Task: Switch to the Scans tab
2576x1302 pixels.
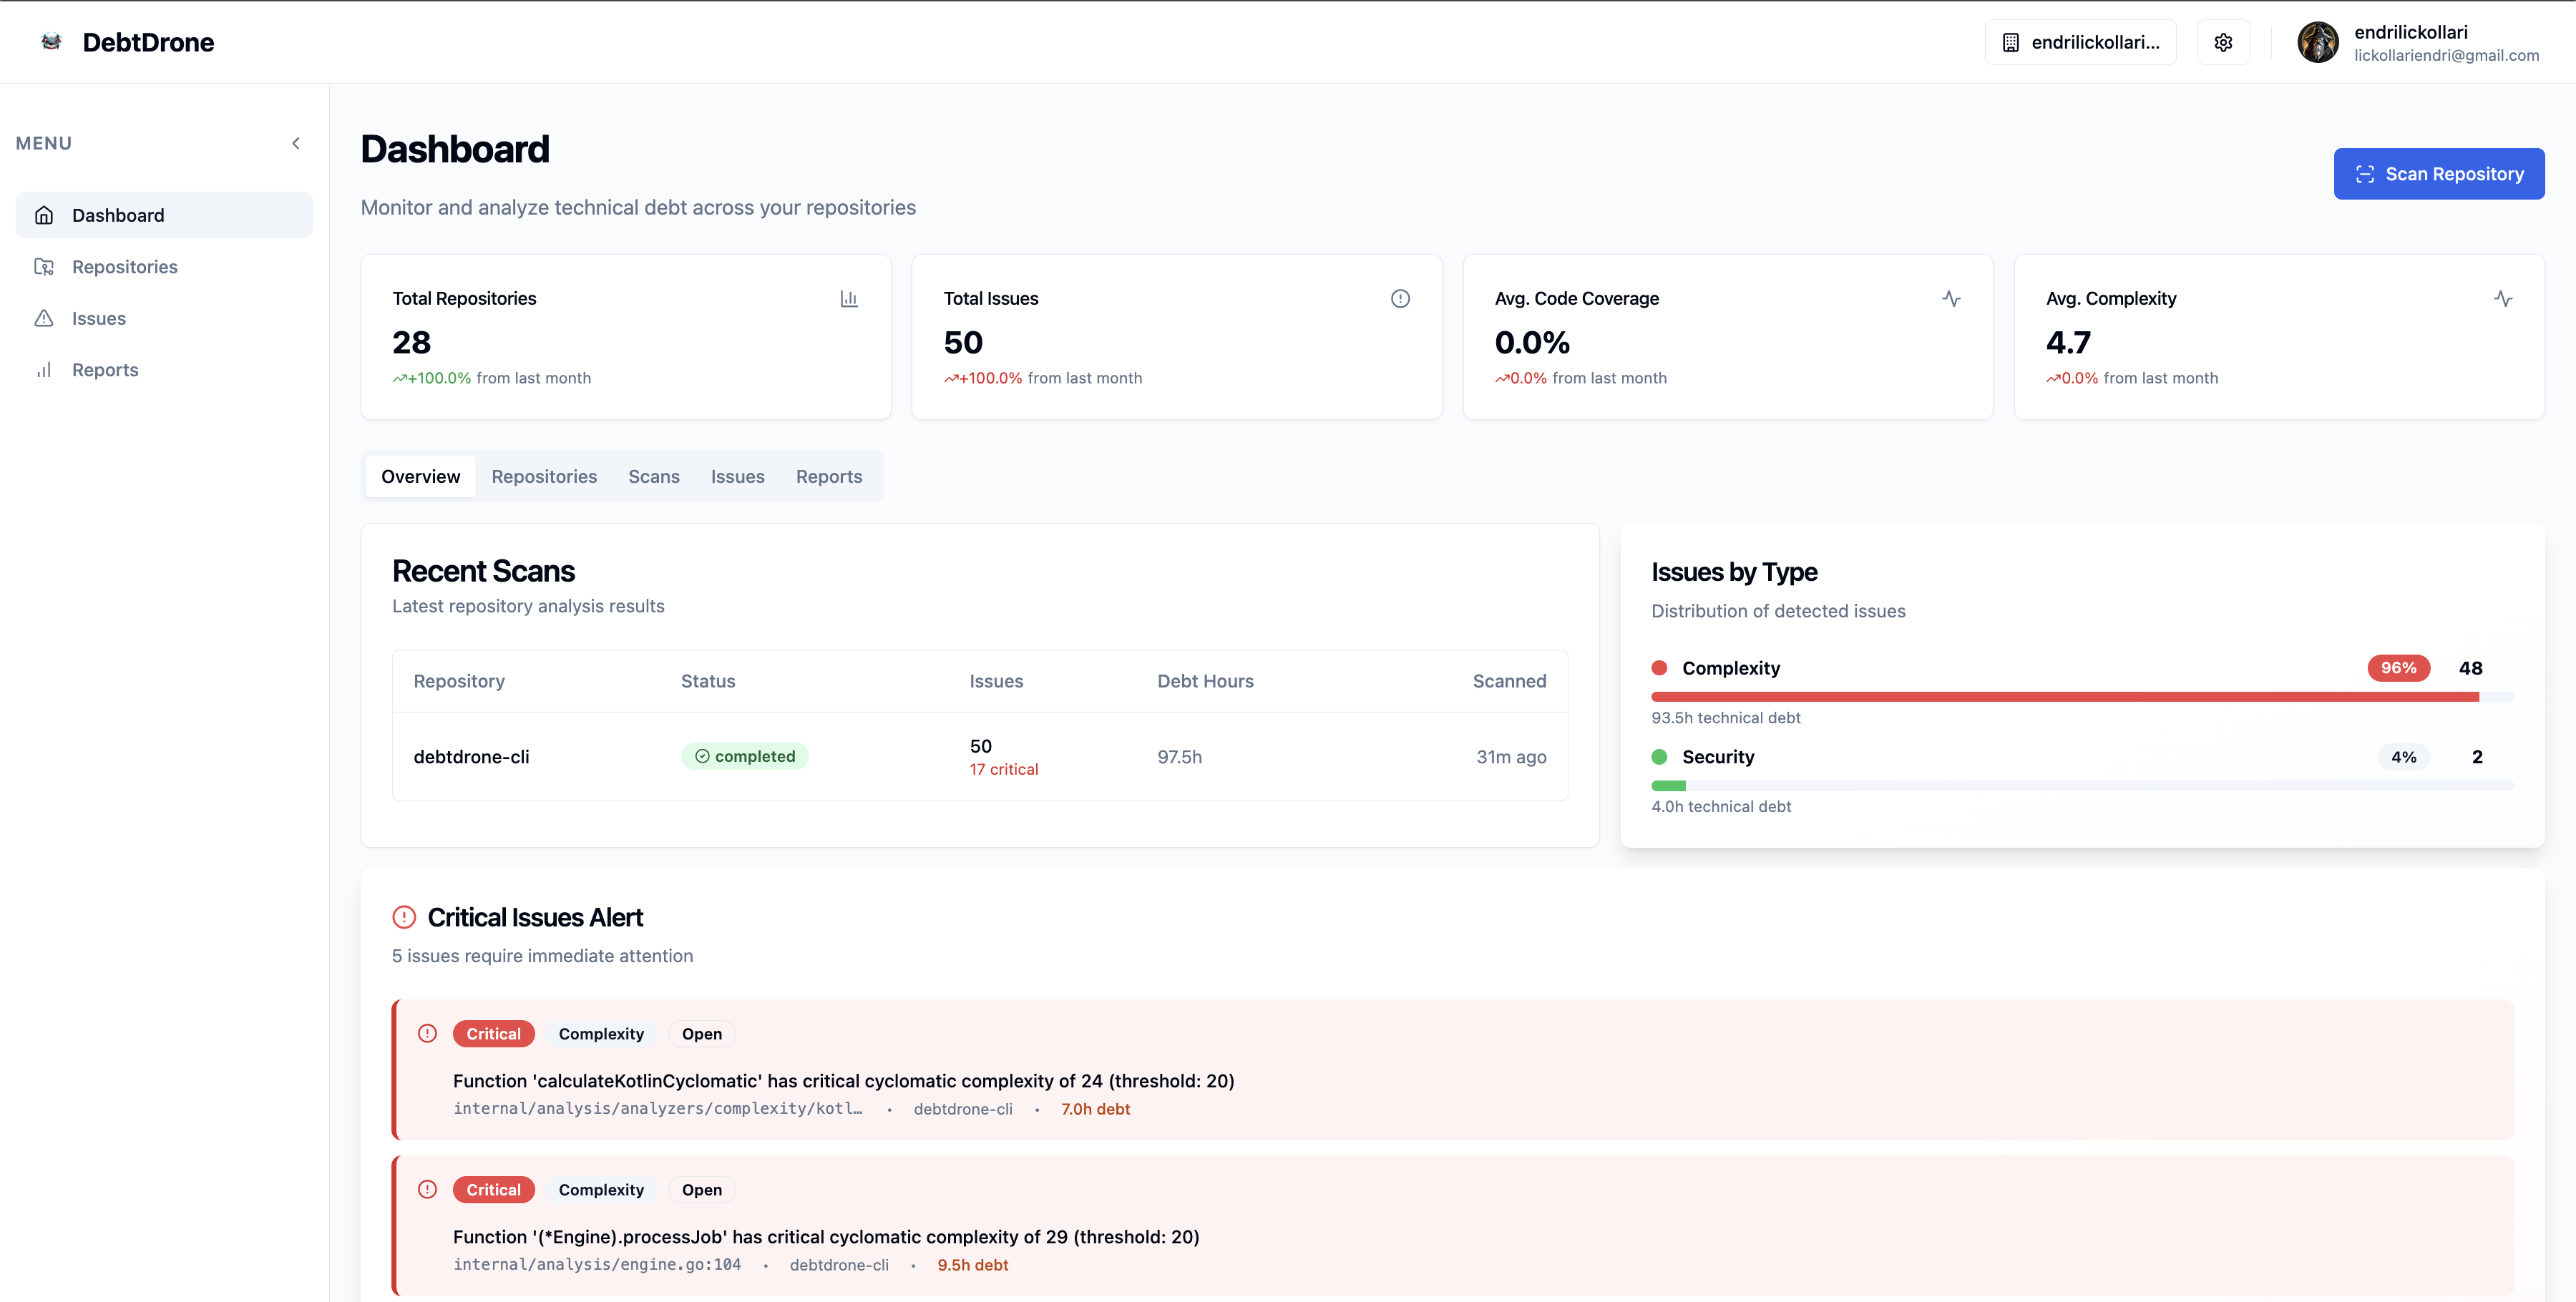Action: 654,476
